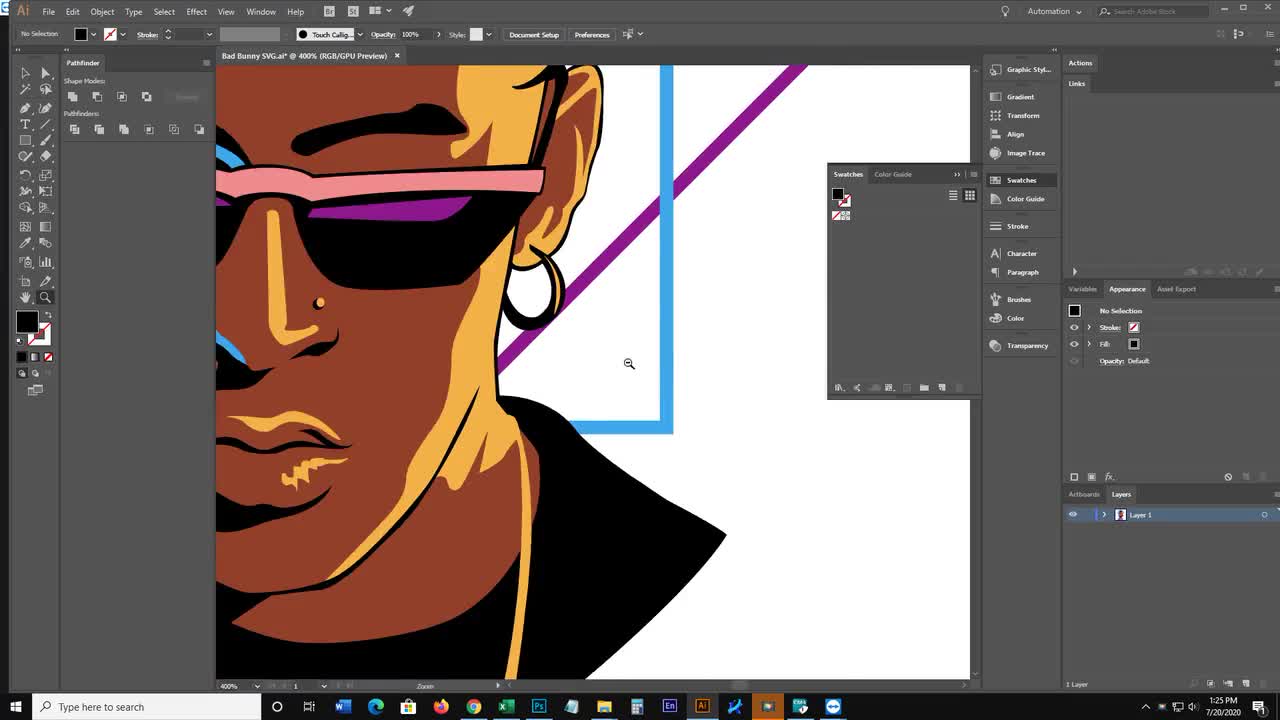
Task: Open Brushes panel from dock
Action: pos(1011,299)
